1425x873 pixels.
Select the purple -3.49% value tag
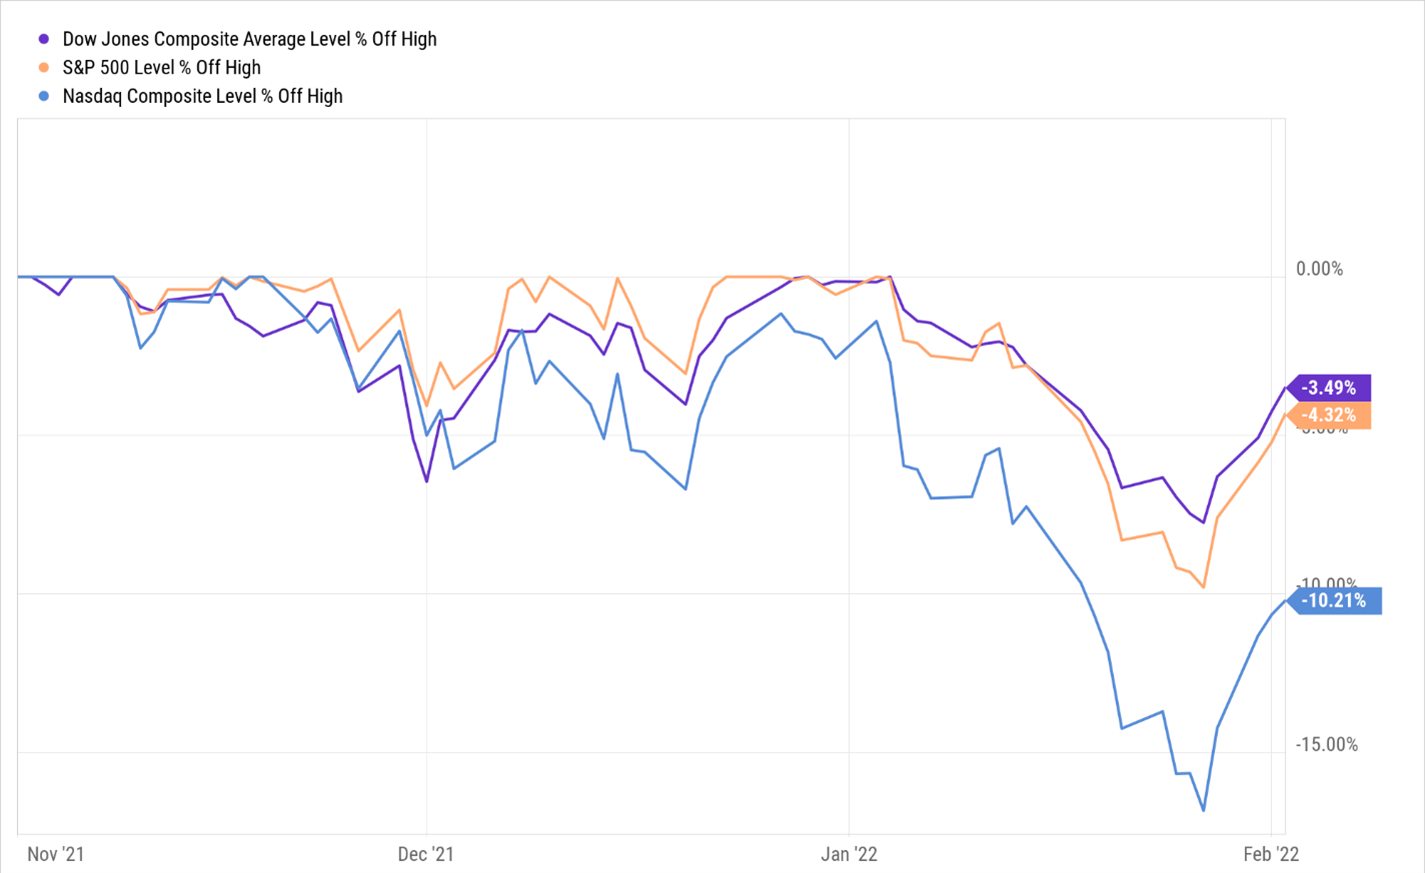1329,388
